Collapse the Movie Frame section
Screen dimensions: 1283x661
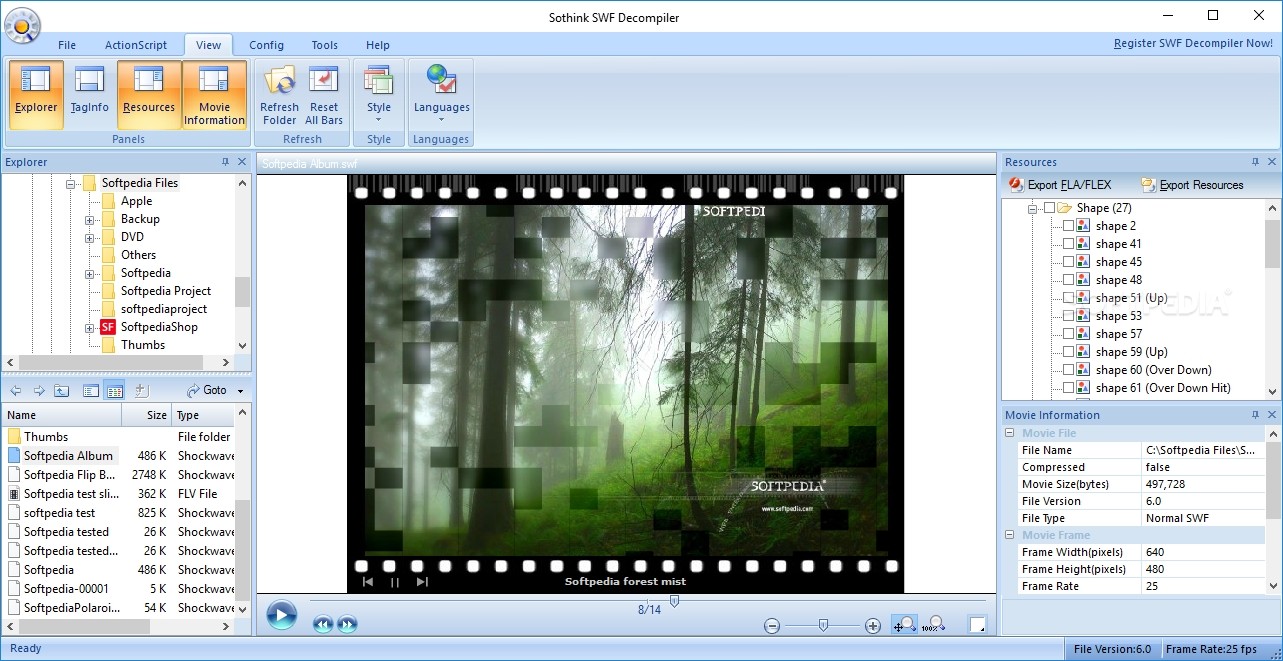pos(1010,535)
